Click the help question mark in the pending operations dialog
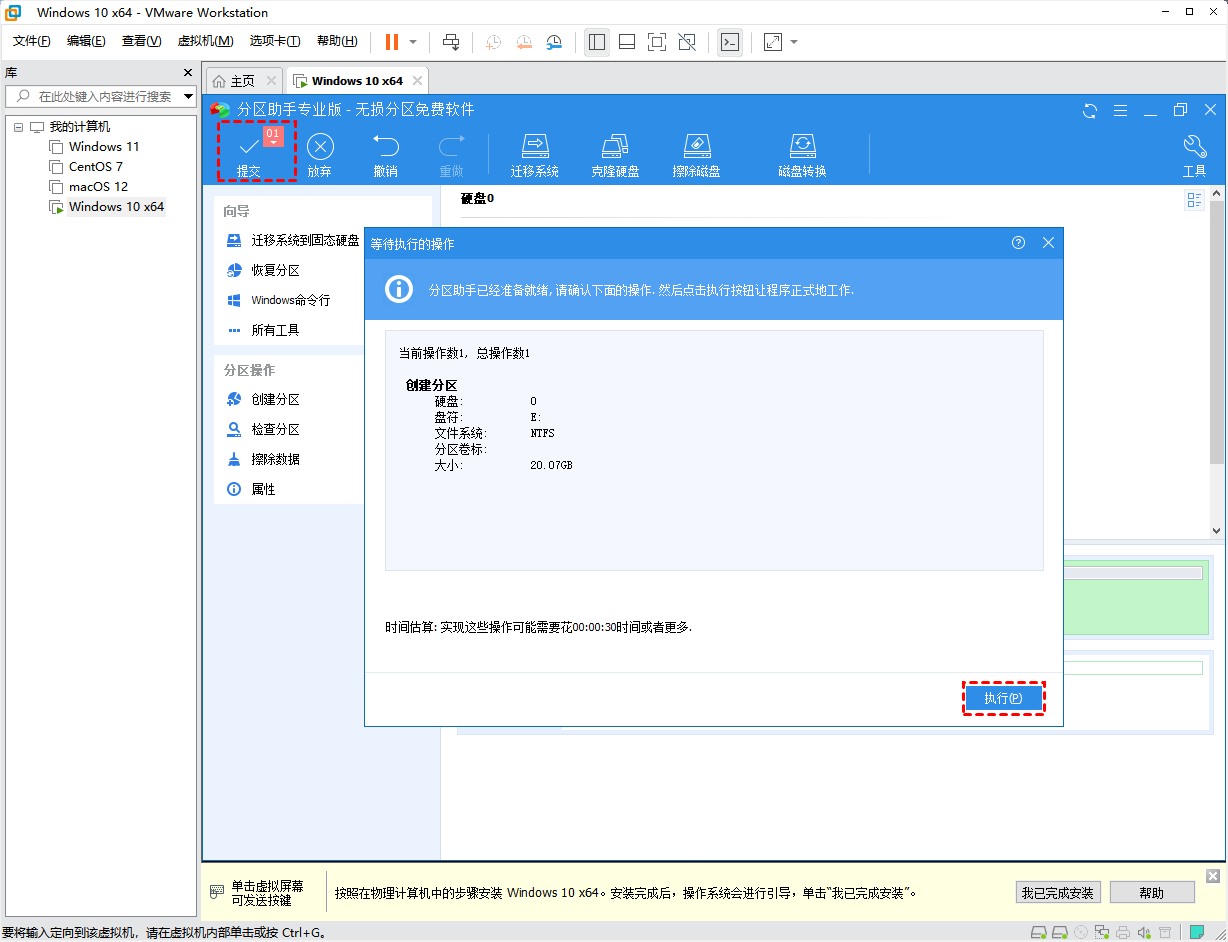The height and width of the screenshot is (942, 1228). pyautogui.click(x=1018, y=242)
